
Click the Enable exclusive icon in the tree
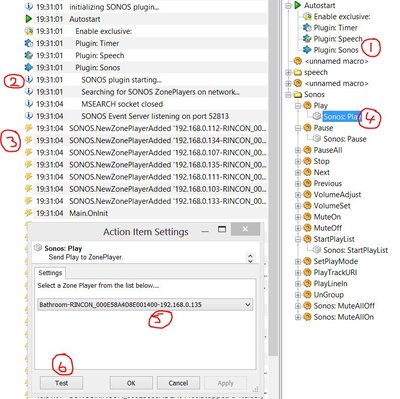point(307,16)
